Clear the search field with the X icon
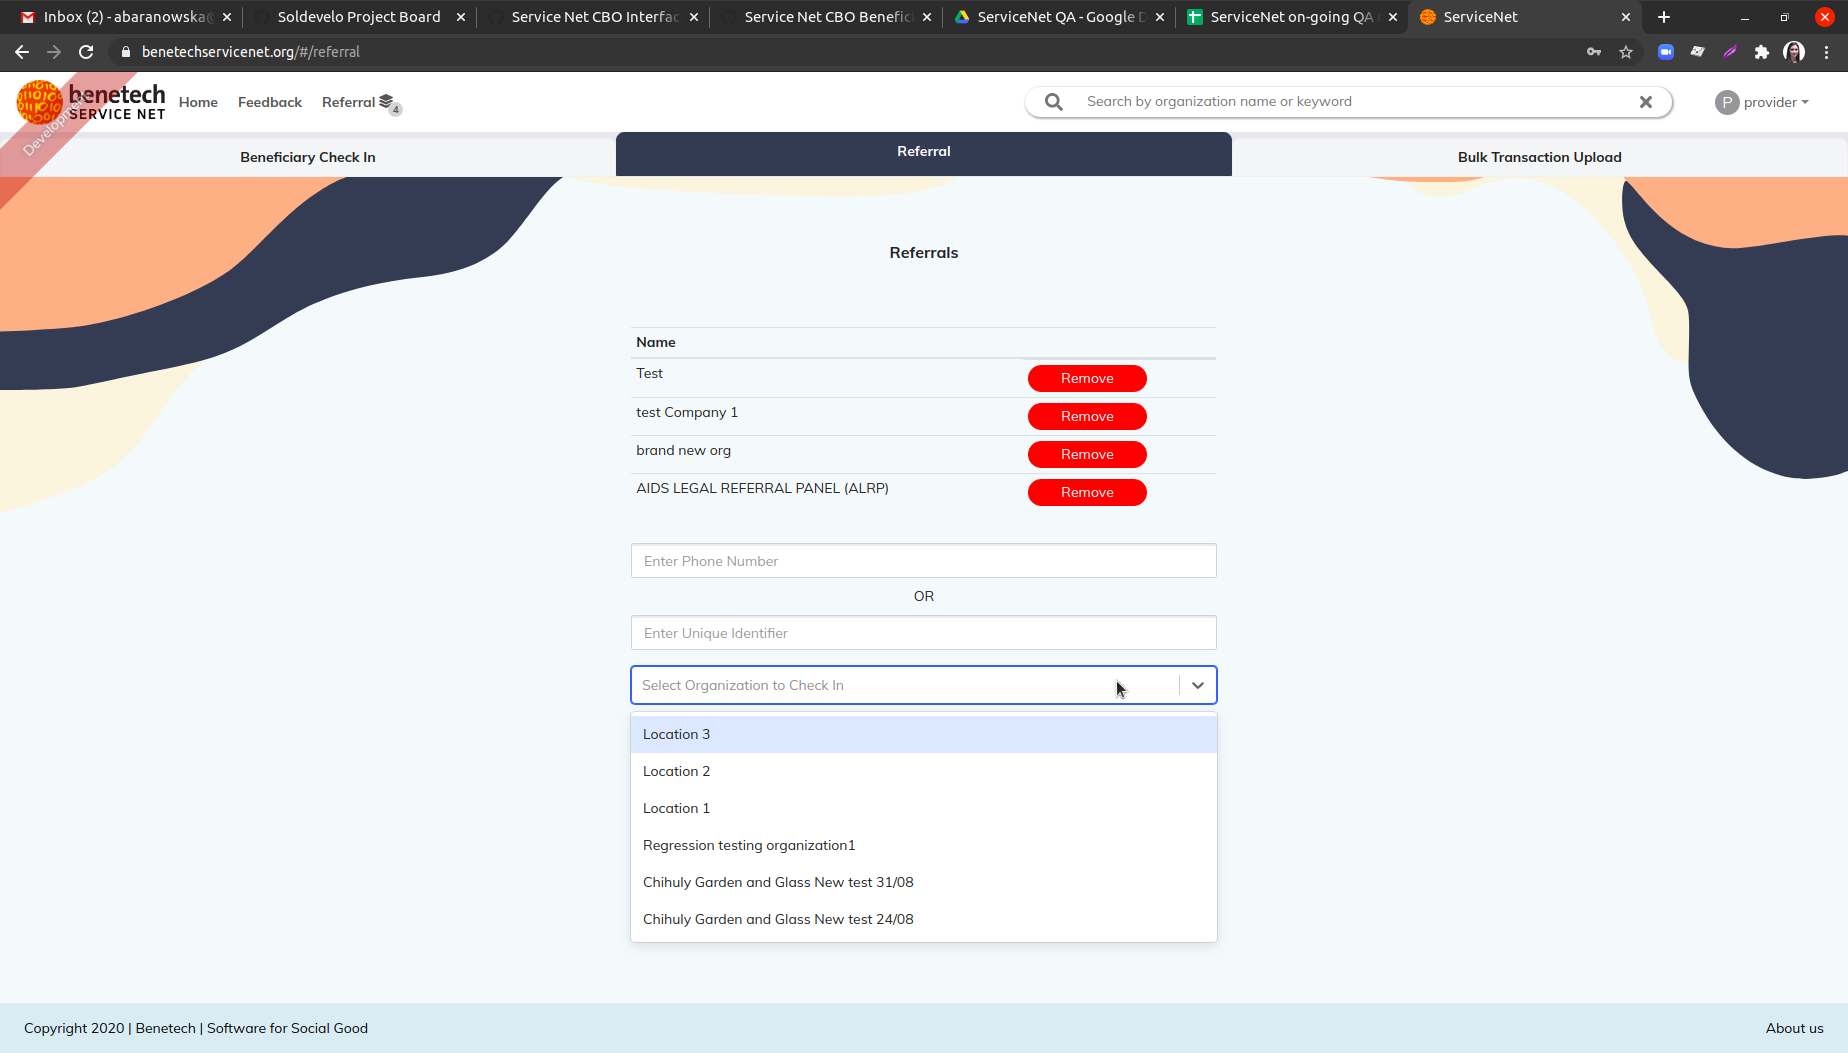1848x1053 pixels. click(1646, 101)
